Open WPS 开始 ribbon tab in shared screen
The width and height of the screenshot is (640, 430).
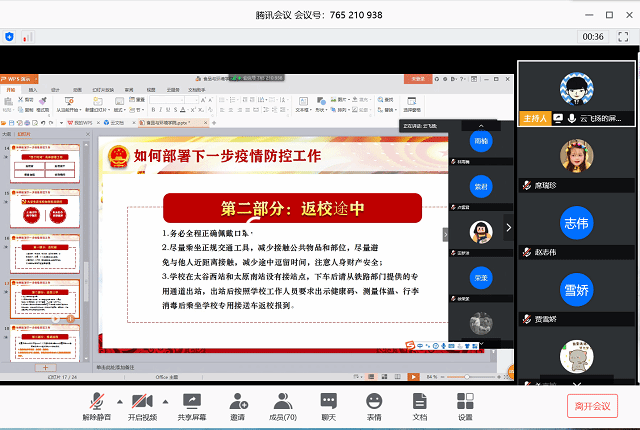coord(11,89)
